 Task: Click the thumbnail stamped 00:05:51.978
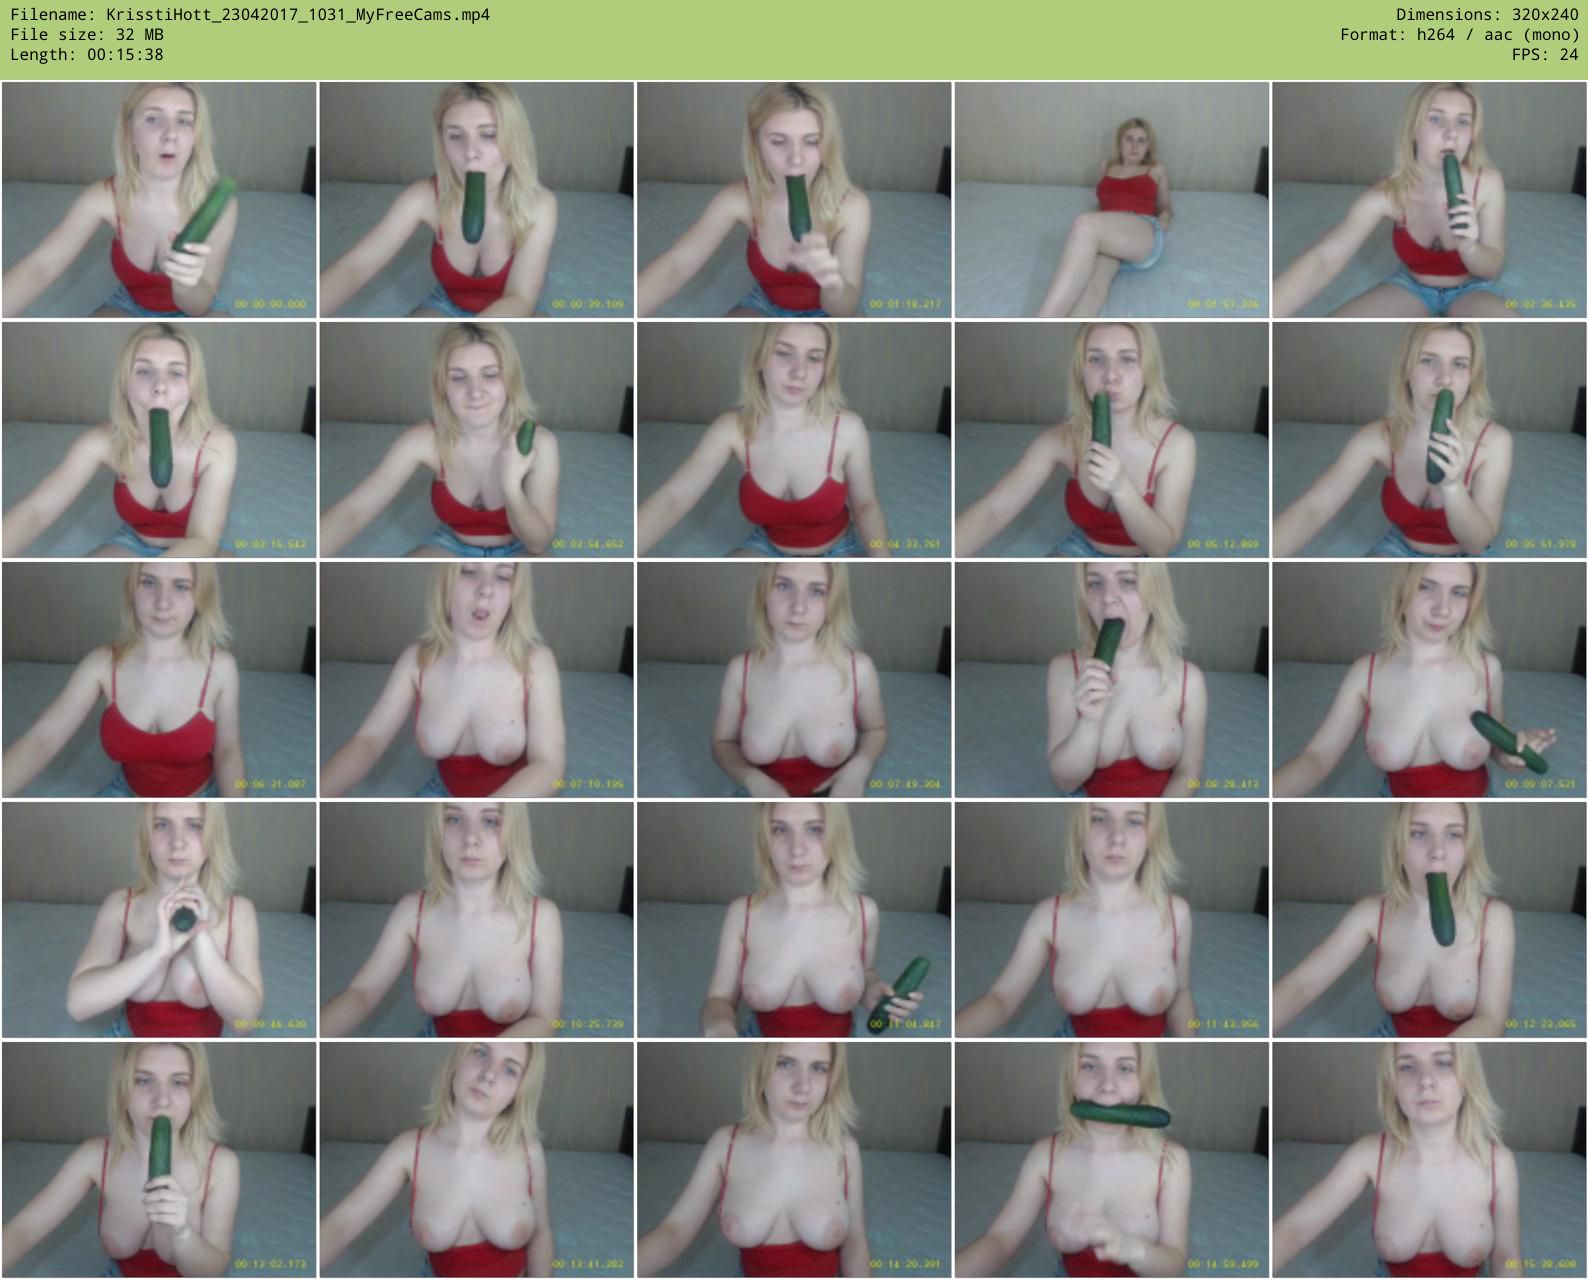[1429, 440]
